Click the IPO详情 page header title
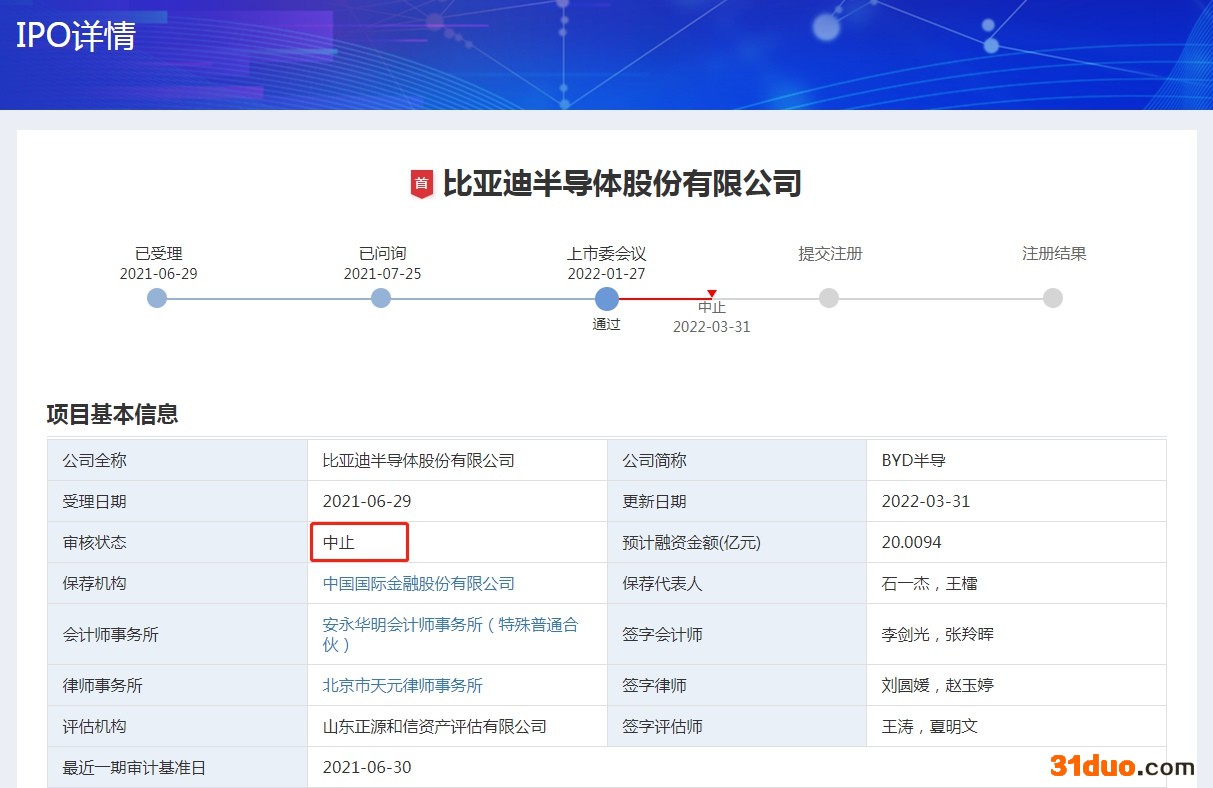The height and width of the screenshot is (788, 1213). 76,36
